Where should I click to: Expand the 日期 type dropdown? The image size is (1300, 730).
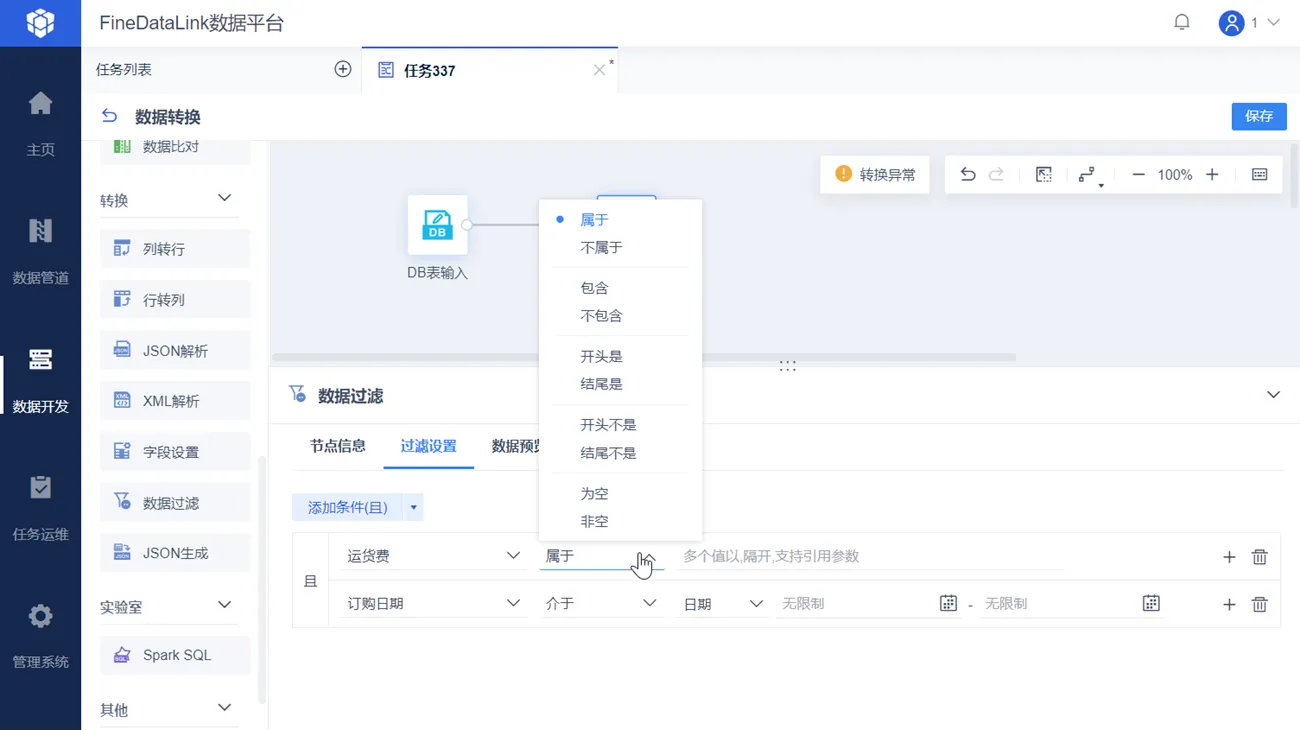coord(722,603)
